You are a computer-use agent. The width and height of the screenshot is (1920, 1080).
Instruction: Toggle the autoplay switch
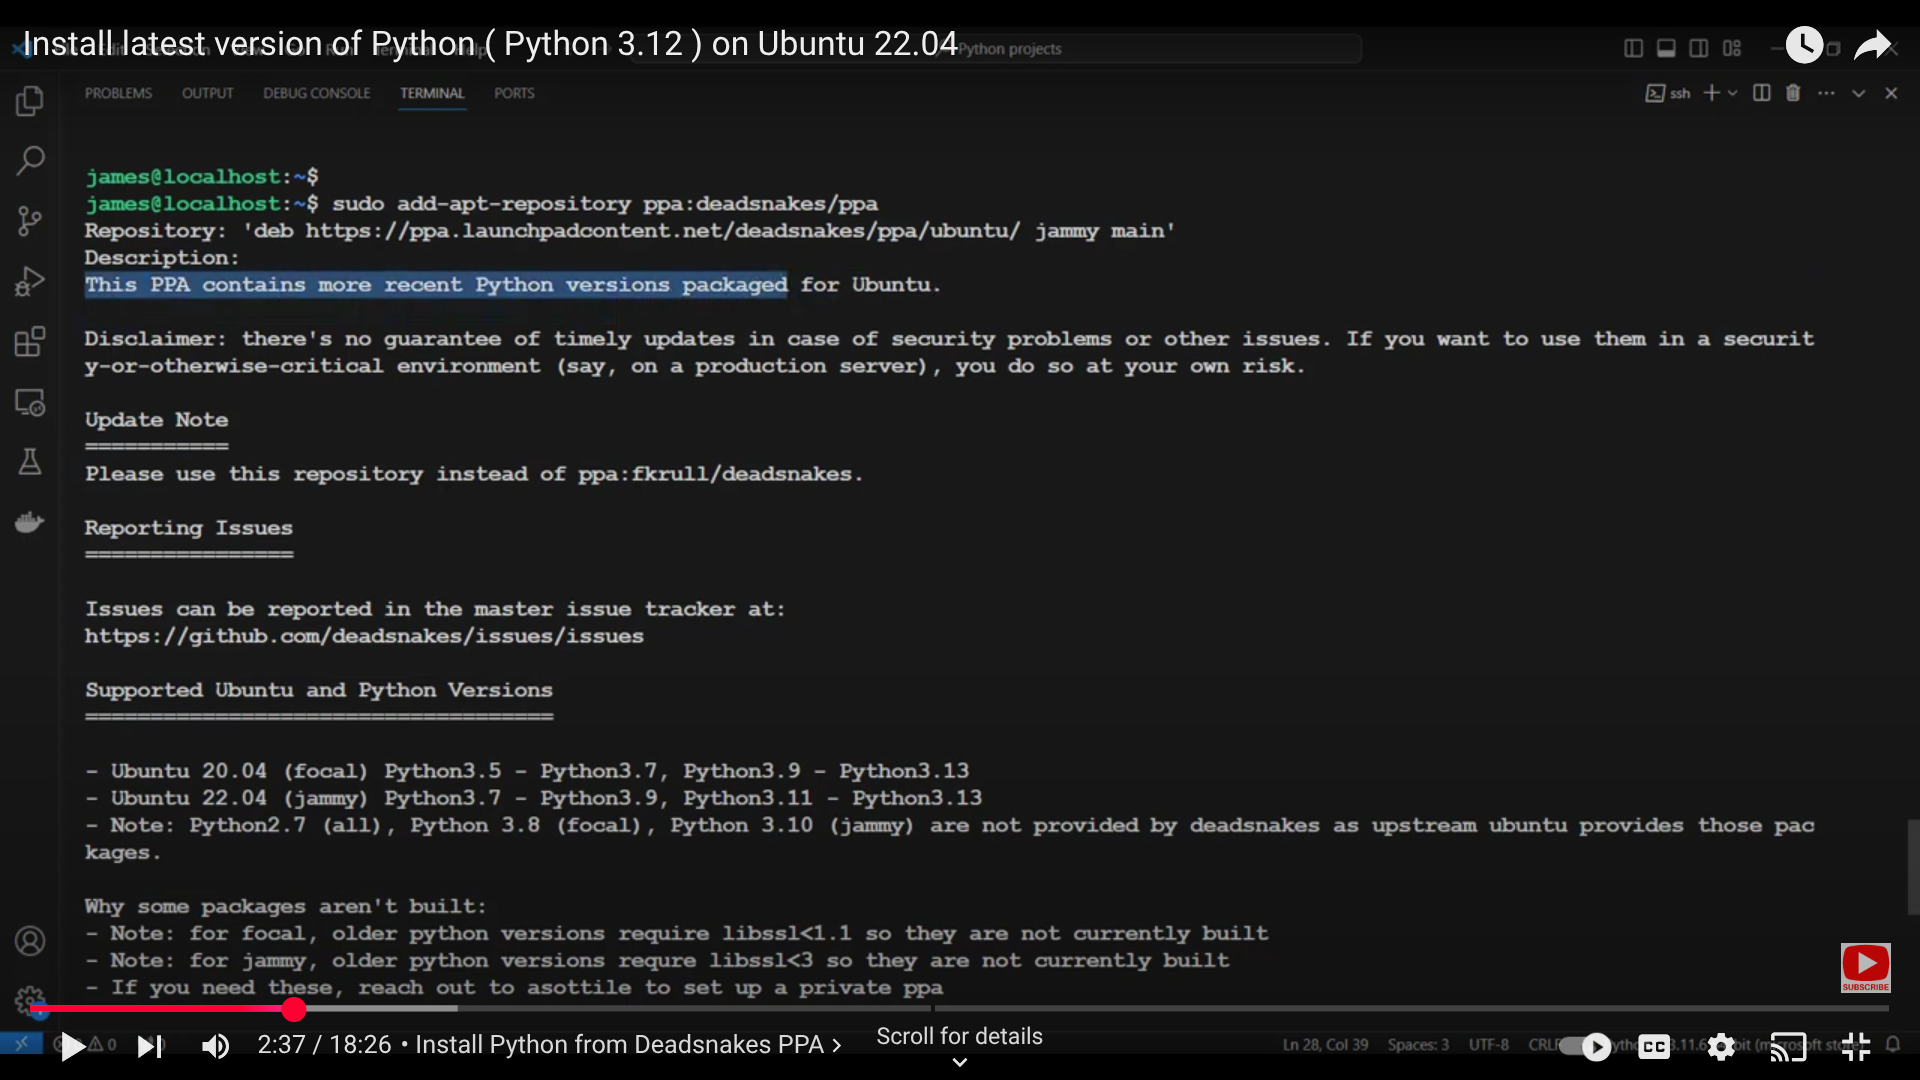[x=1585, y=1047]
